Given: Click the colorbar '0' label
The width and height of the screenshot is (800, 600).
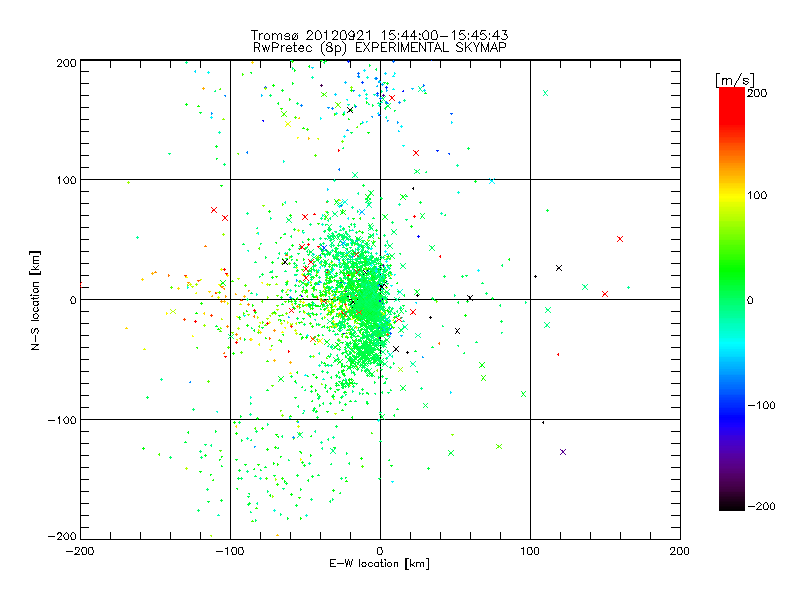Looking at the screenshot, I should (750, 300).
